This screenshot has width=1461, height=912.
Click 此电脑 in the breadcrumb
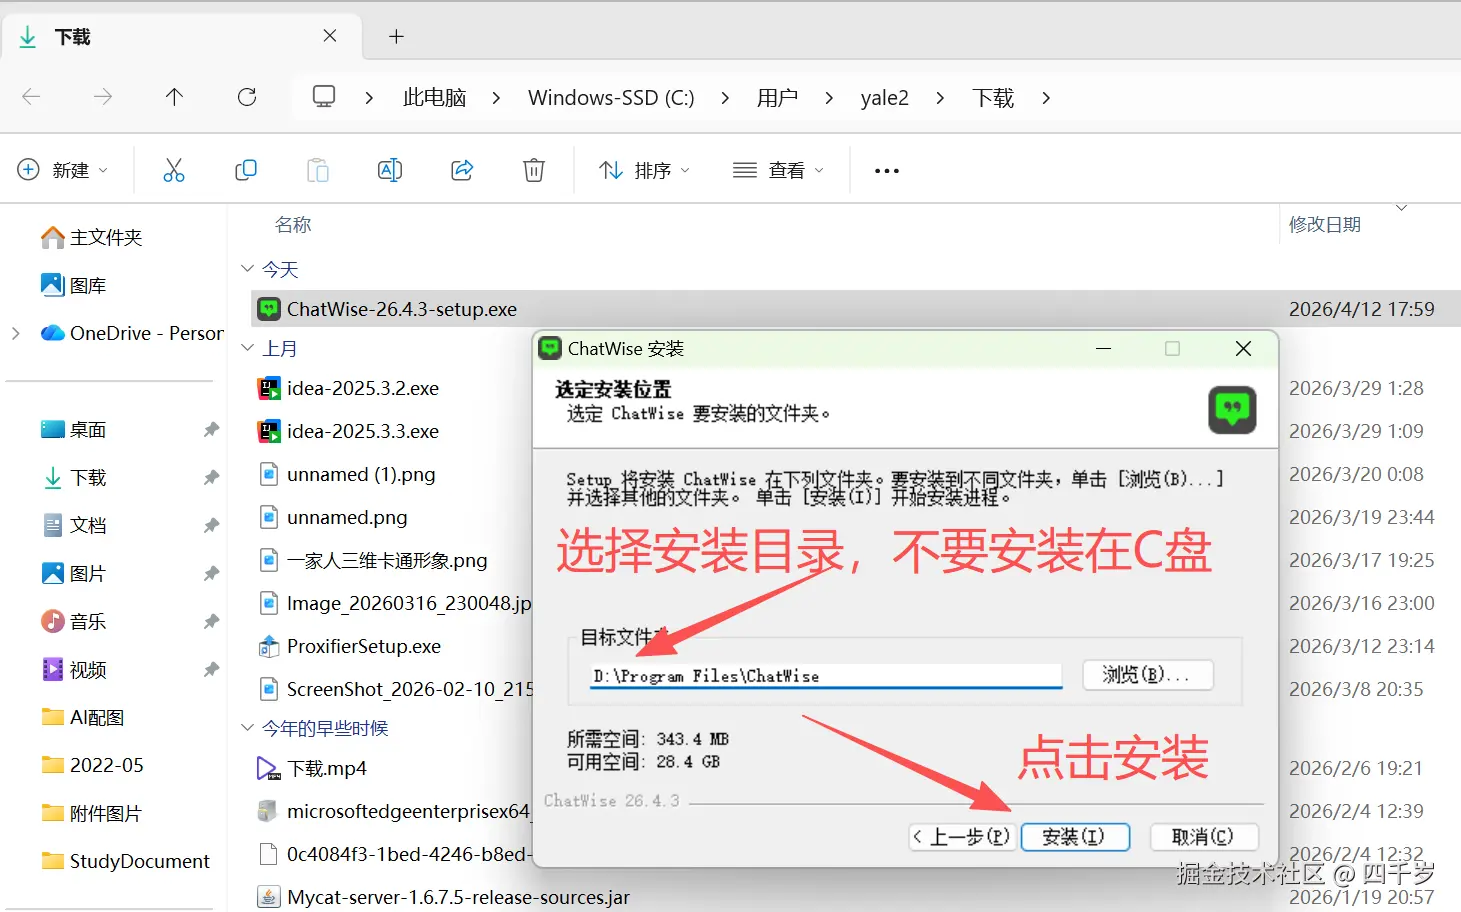click(434, 97)
